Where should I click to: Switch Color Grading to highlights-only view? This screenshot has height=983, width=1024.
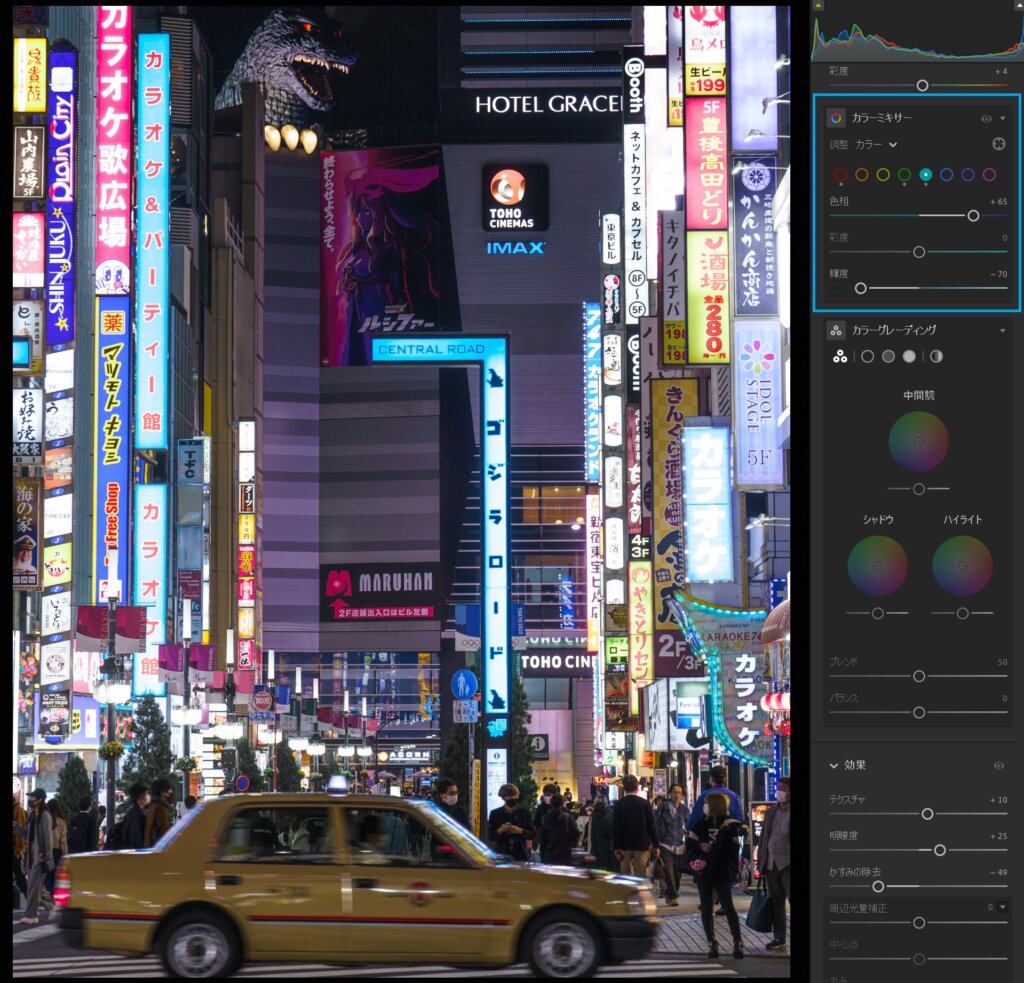(x=909, y=357)
